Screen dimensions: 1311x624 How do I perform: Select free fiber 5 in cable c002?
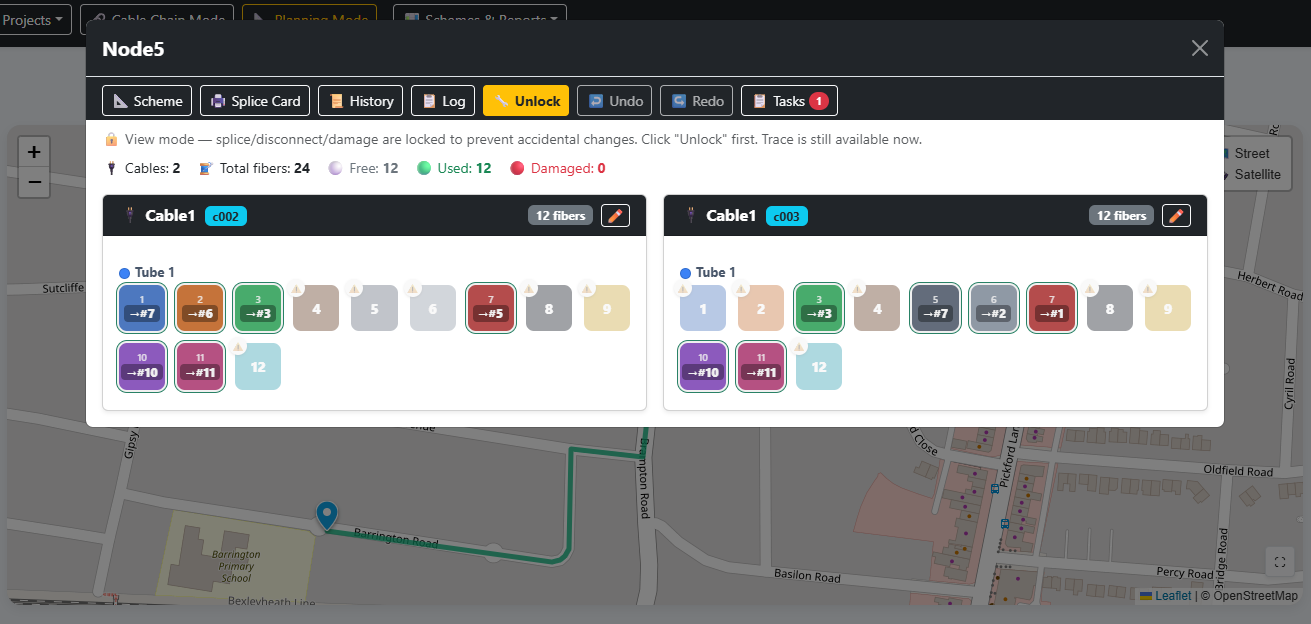(374, 308)
